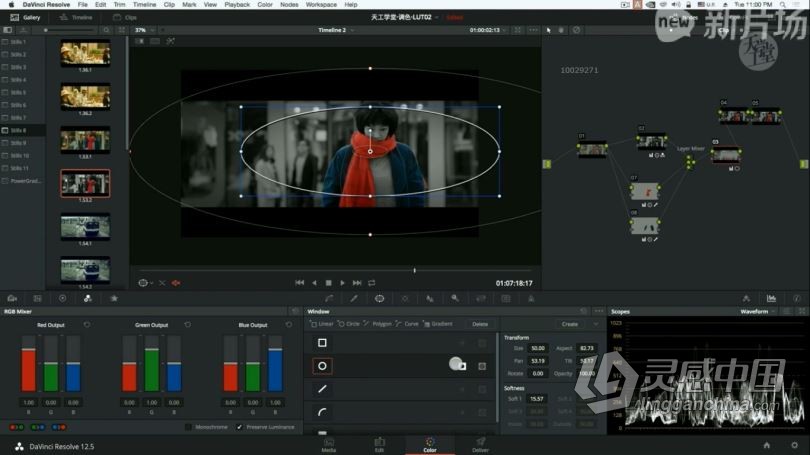Viewport: 810px width, 455px height.
Task: Toggle loop playback
Action: [x=371, y=283]
